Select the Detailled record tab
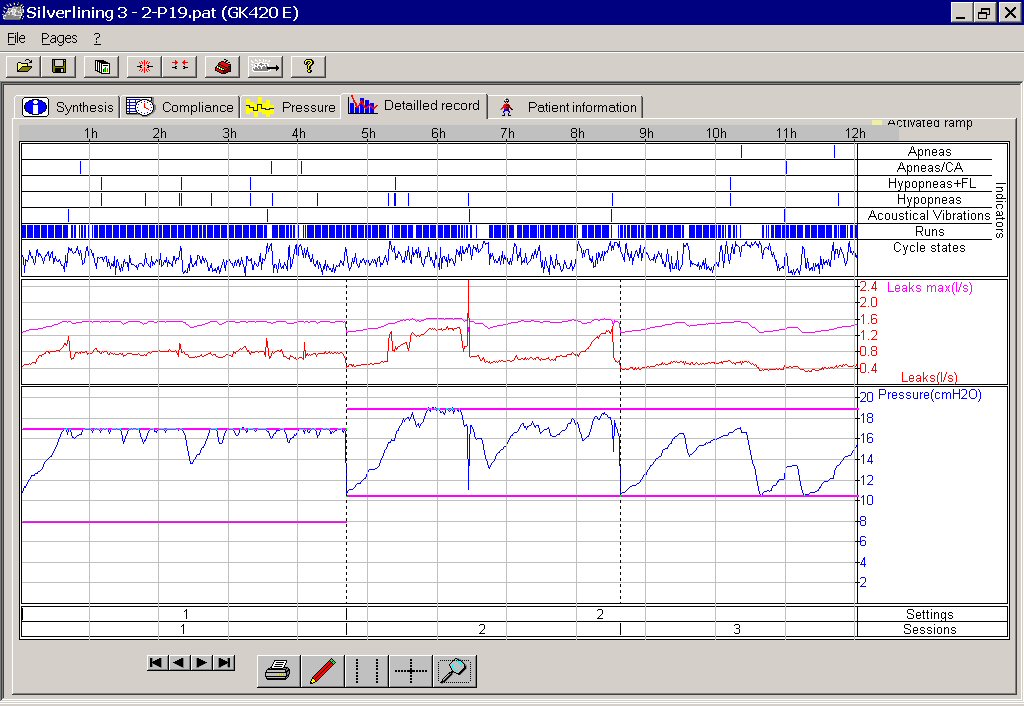This screenshot has height=706, width=1024. coord(414,105)
